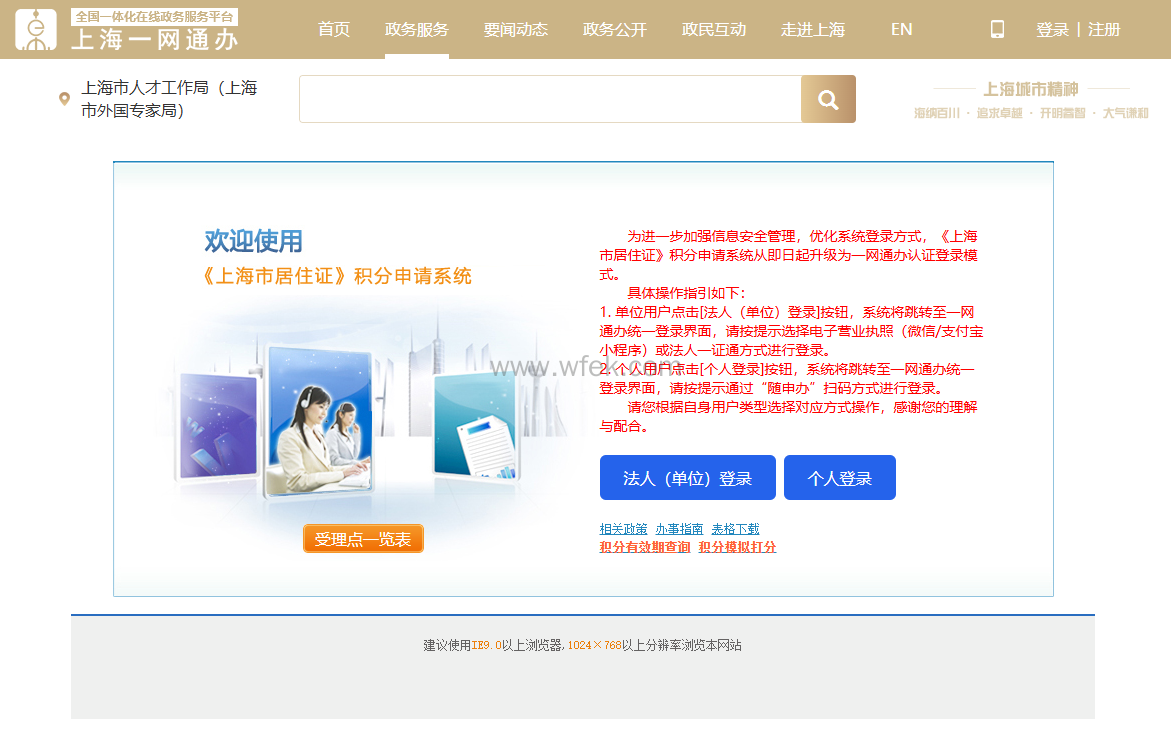The width and height of the screenshot is (1171, 733).
Task: Click the magnifier search button
Action: [x=828, y=99]
